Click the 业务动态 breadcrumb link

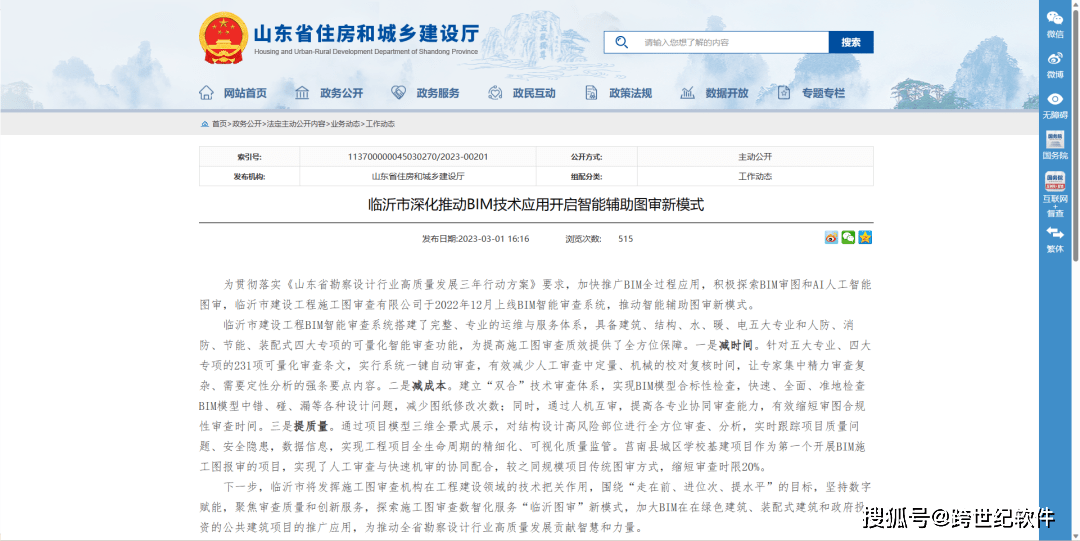click(345, 124)
